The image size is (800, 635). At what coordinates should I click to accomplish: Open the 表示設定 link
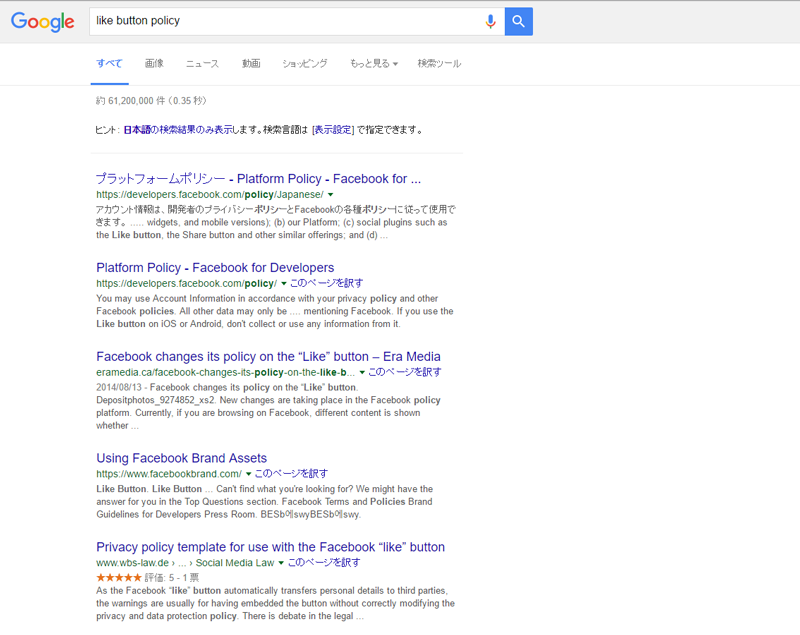coord(333,130)
